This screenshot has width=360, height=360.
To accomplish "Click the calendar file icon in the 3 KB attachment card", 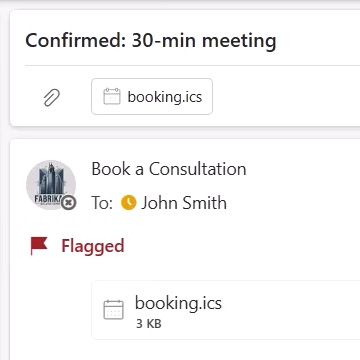I will (113, 310).
